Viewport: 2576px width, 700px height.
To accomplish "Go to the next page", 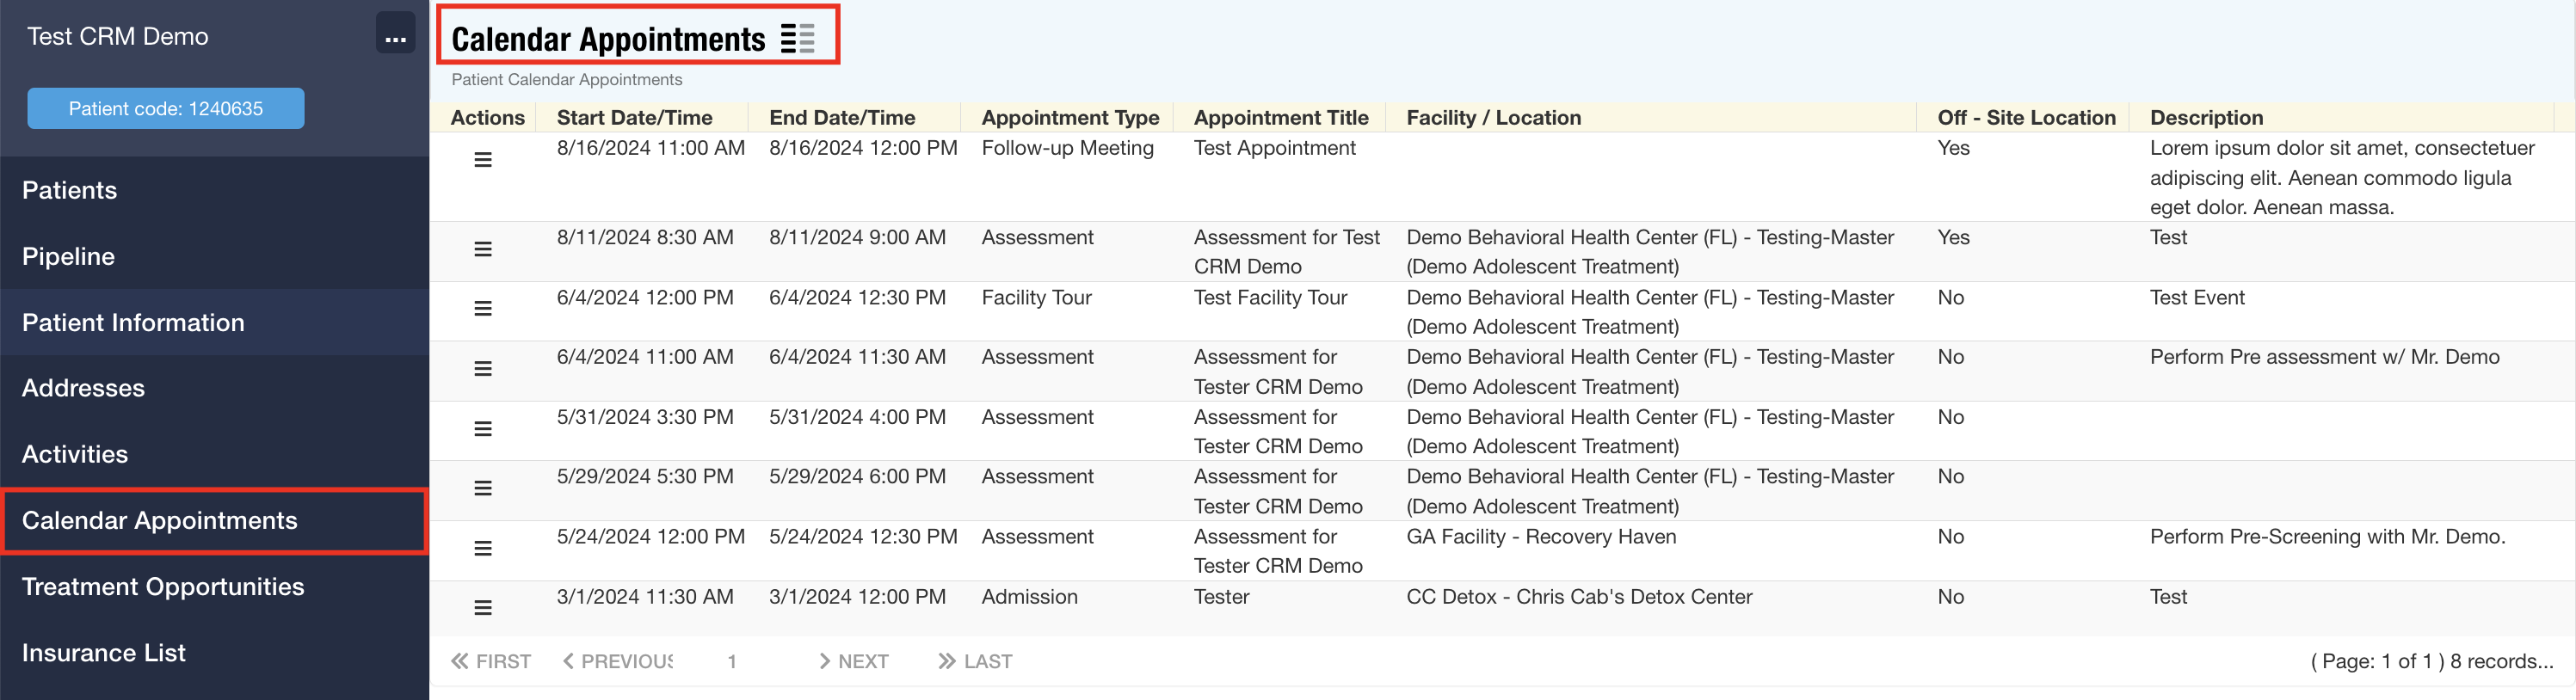I will pyautogui.click(x=853, y=661).
